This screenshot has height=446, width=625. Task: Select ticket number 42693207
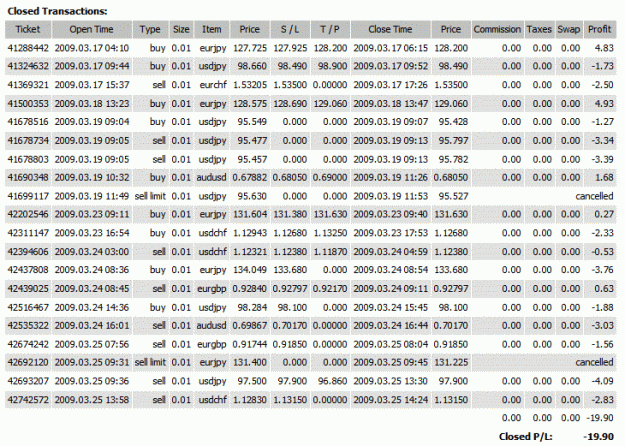click(28, 381)
